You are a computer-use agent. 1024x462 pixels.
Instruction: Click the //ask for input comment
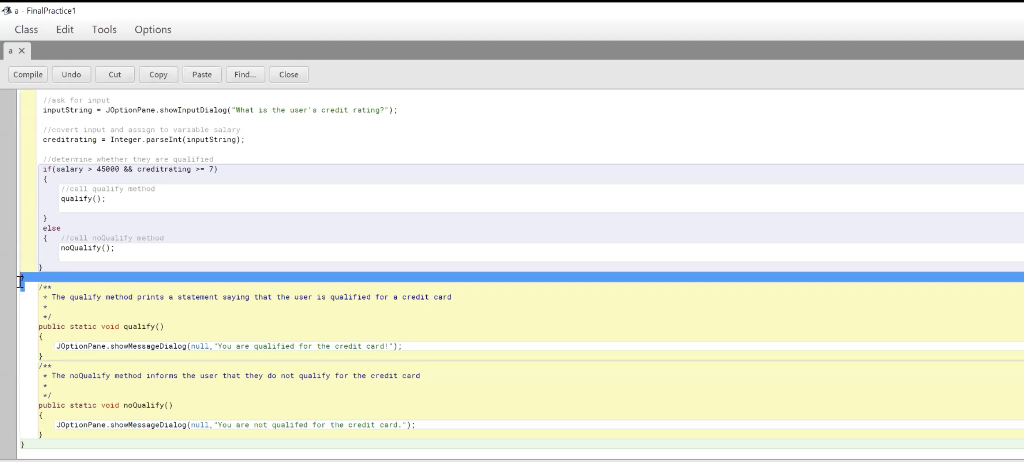(76, 100)
